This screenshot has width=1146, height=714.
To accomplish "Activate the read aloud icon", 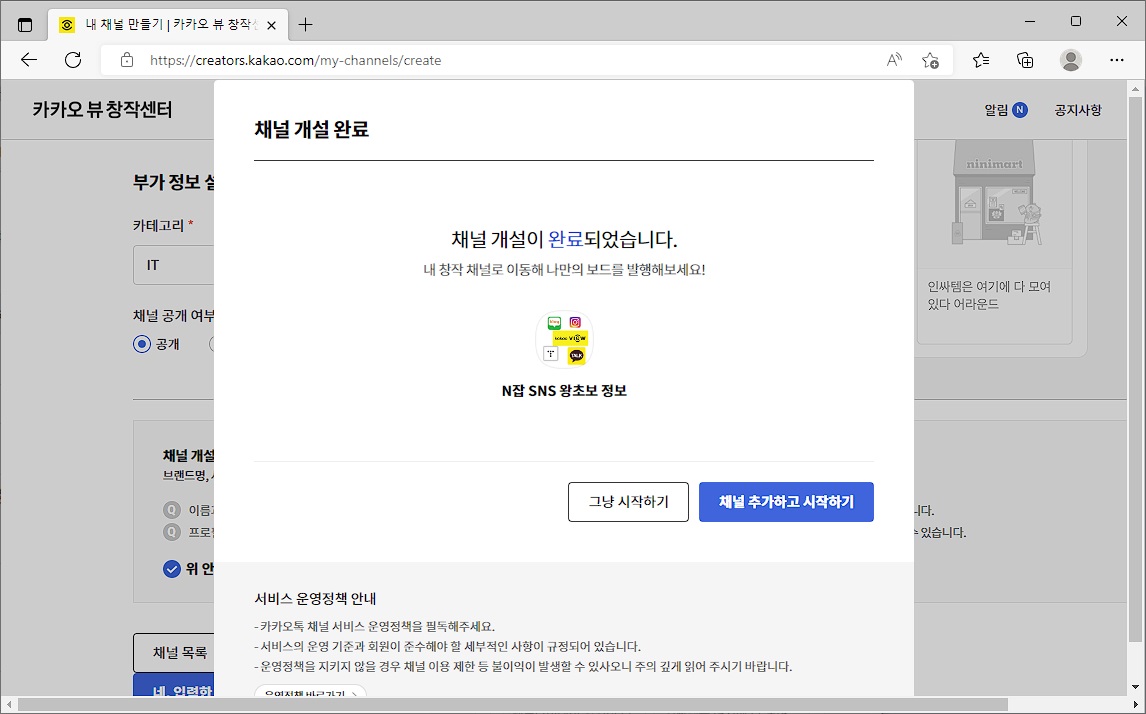I will 894,60.
